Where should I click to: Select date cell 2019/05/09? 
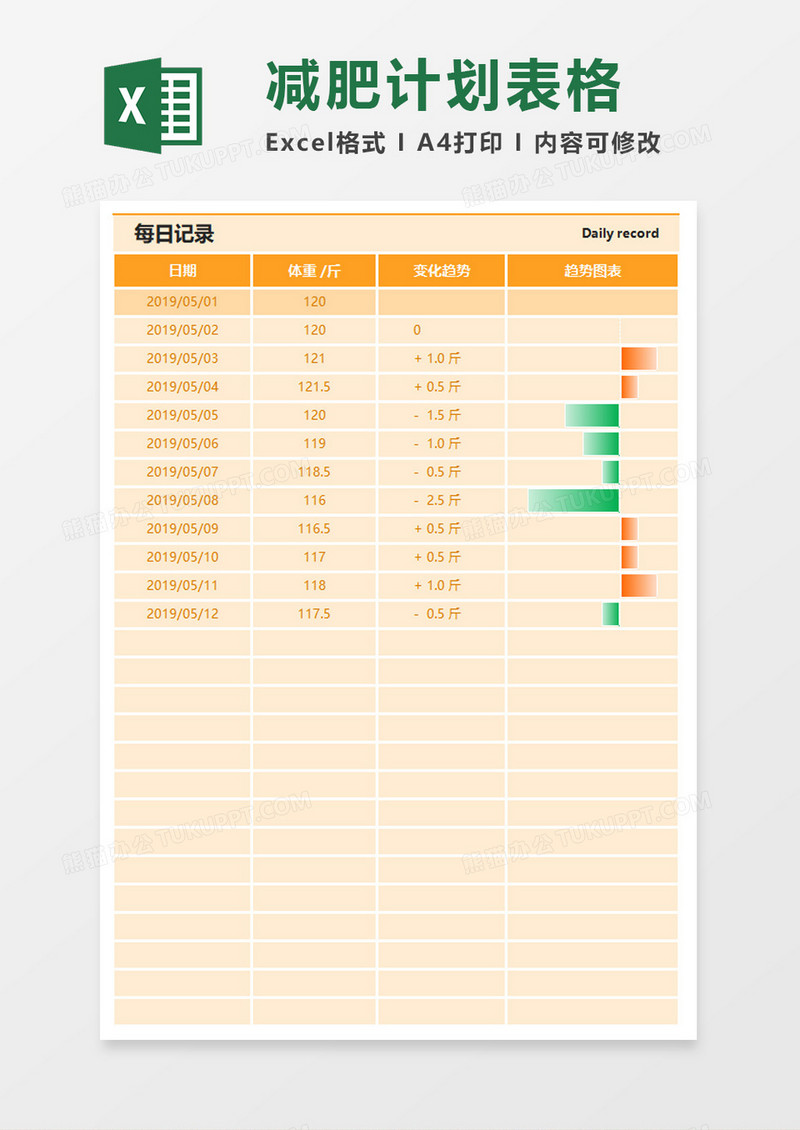182,529
